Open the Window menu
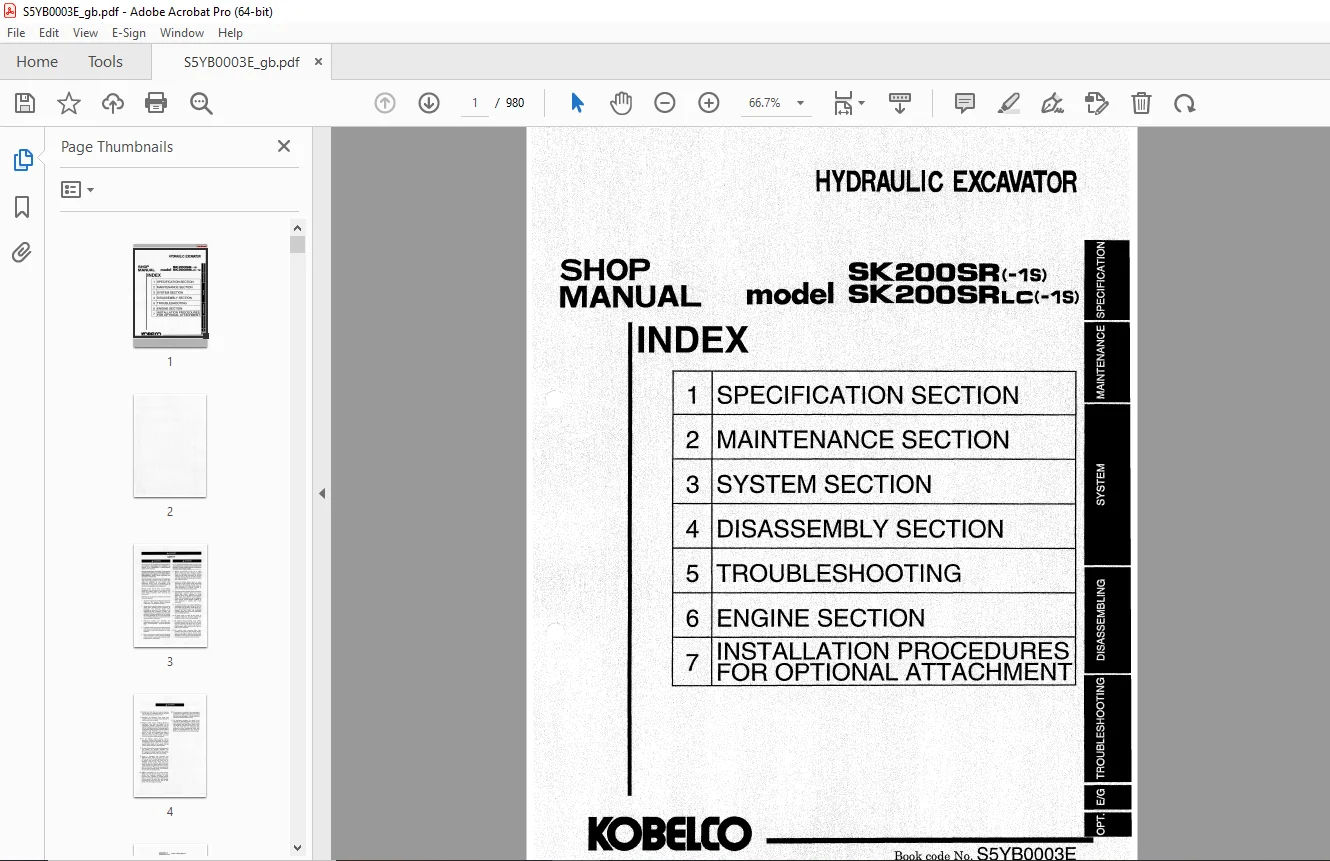 pos(182,33)
